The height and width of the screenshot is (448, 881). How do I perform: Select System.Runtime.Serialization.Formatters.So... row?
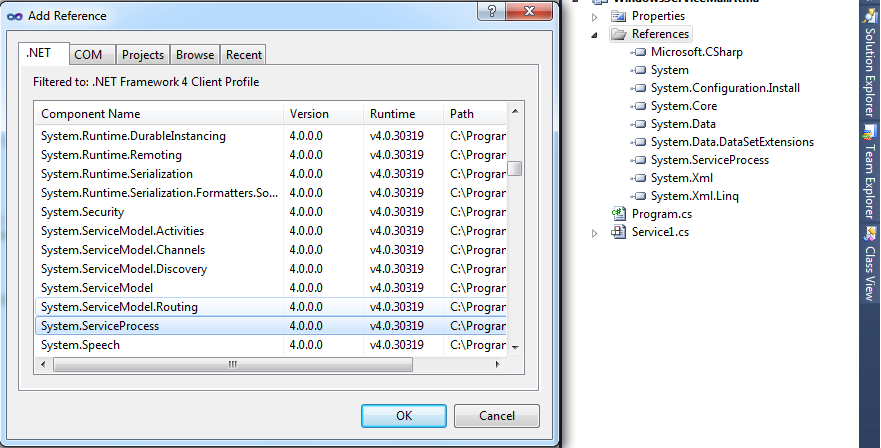pos(270,193)
